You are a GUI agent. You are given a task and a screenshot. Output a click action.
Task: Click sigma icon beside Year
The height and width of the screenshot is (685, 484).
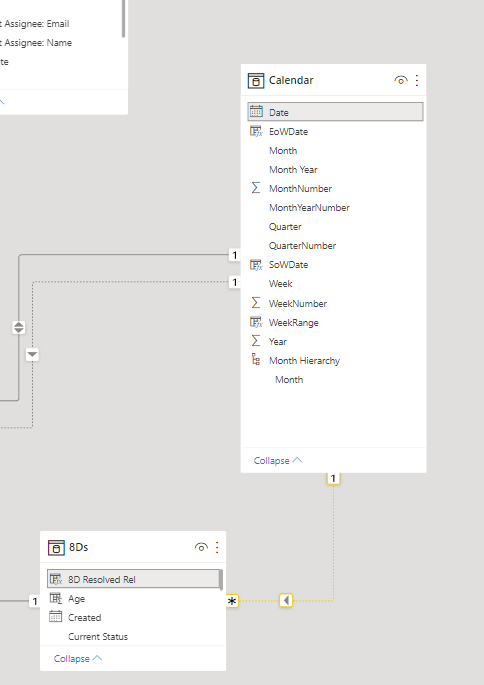pyautogui.click(x=256, y=341)
